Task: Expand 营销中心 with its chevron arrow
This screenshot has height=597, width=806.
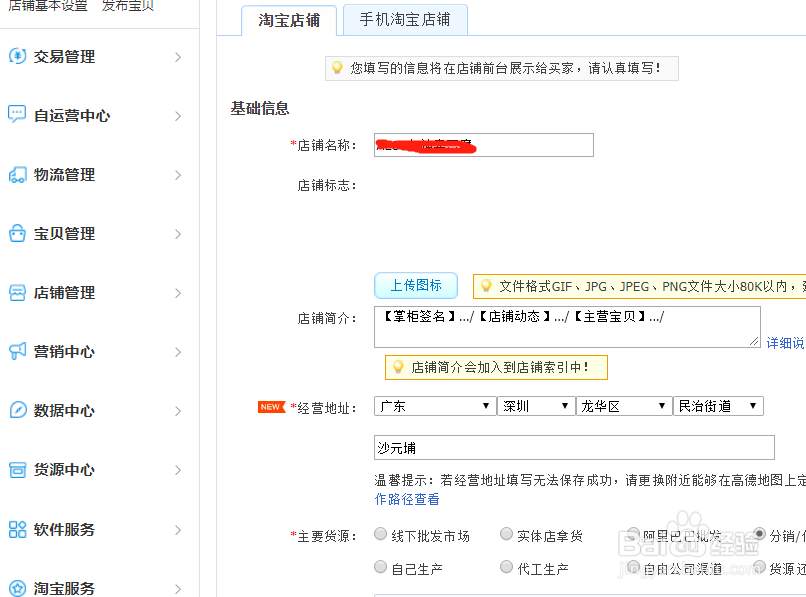Action: tap(178, 352)
